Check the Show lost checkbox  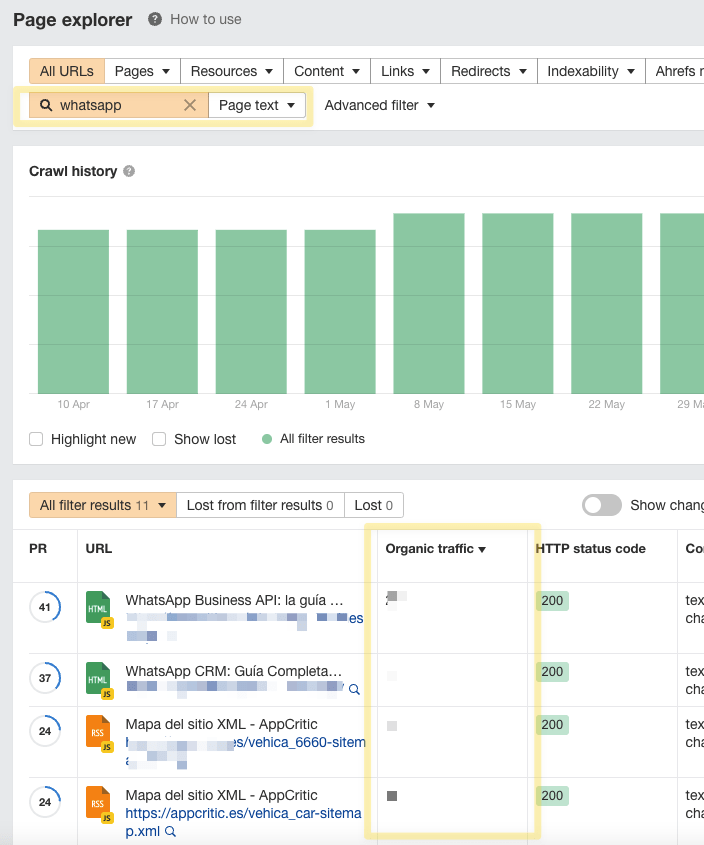click(x=159, y=439)
